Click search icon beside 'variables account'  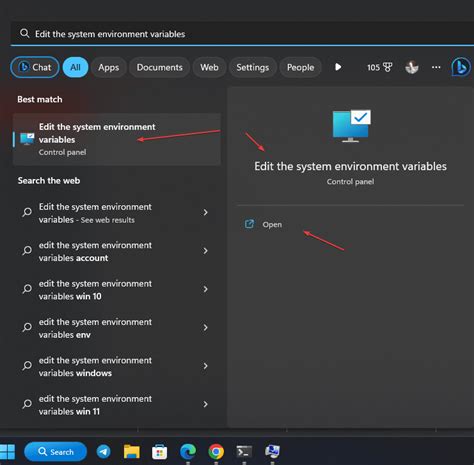point(27,250)
